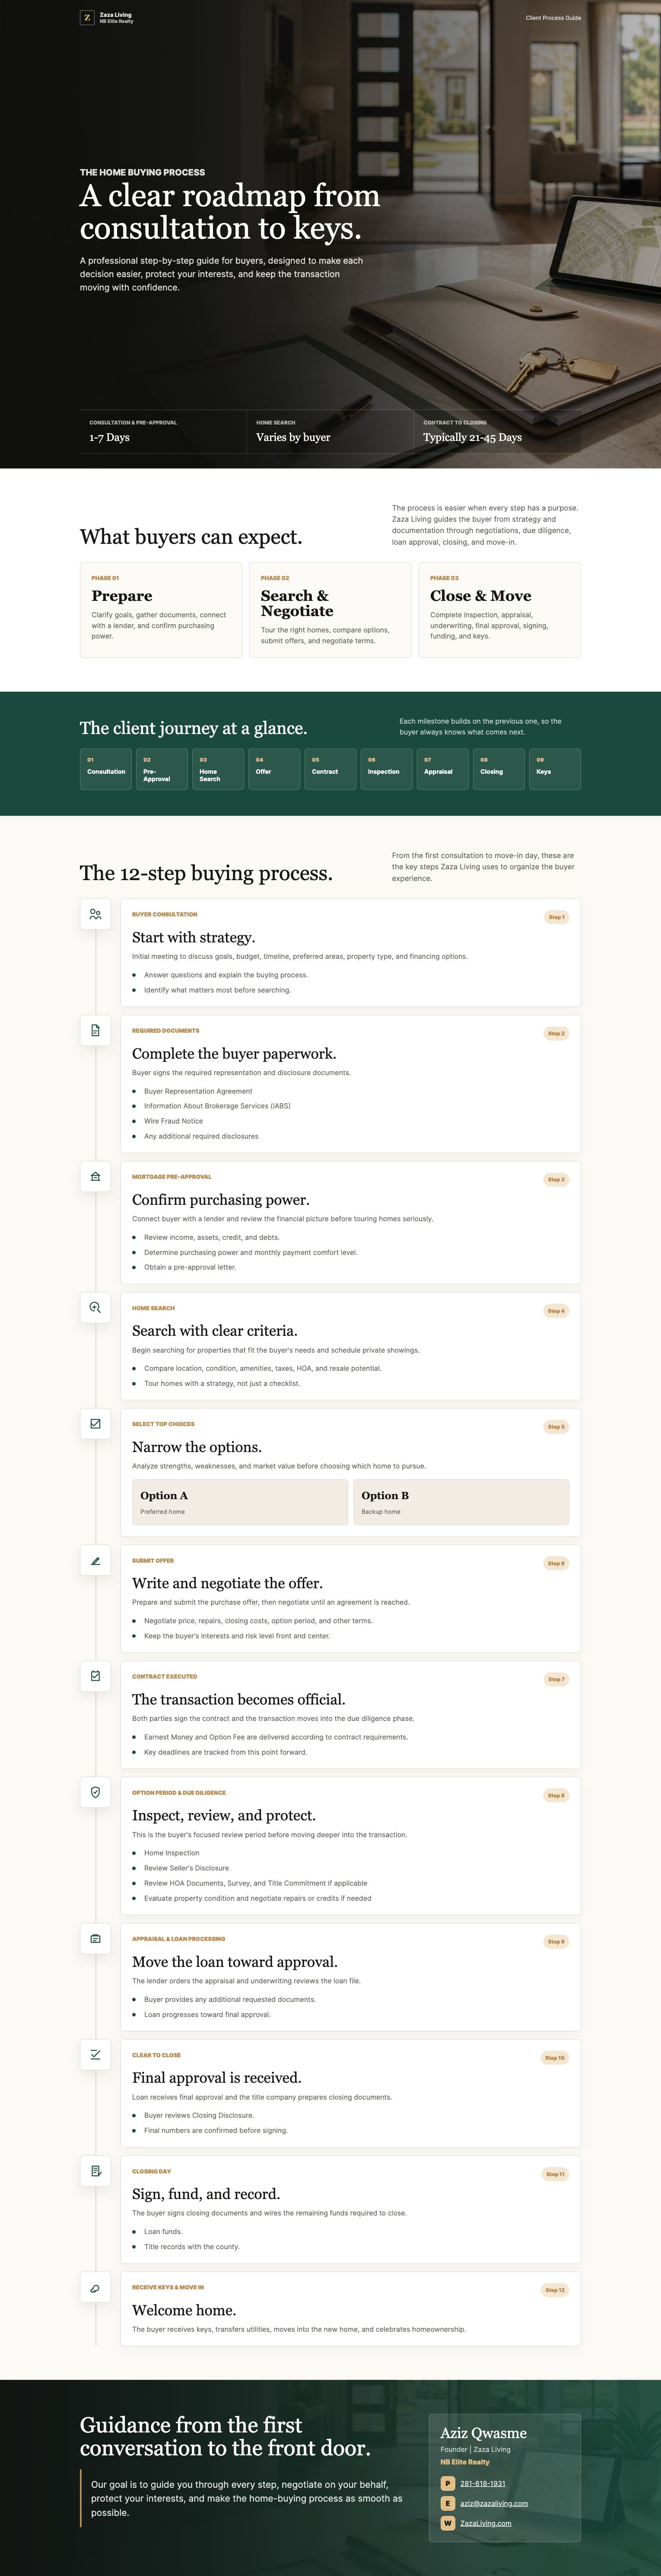Click the mortgage pre-approval bank icon

coord(95,1176)
